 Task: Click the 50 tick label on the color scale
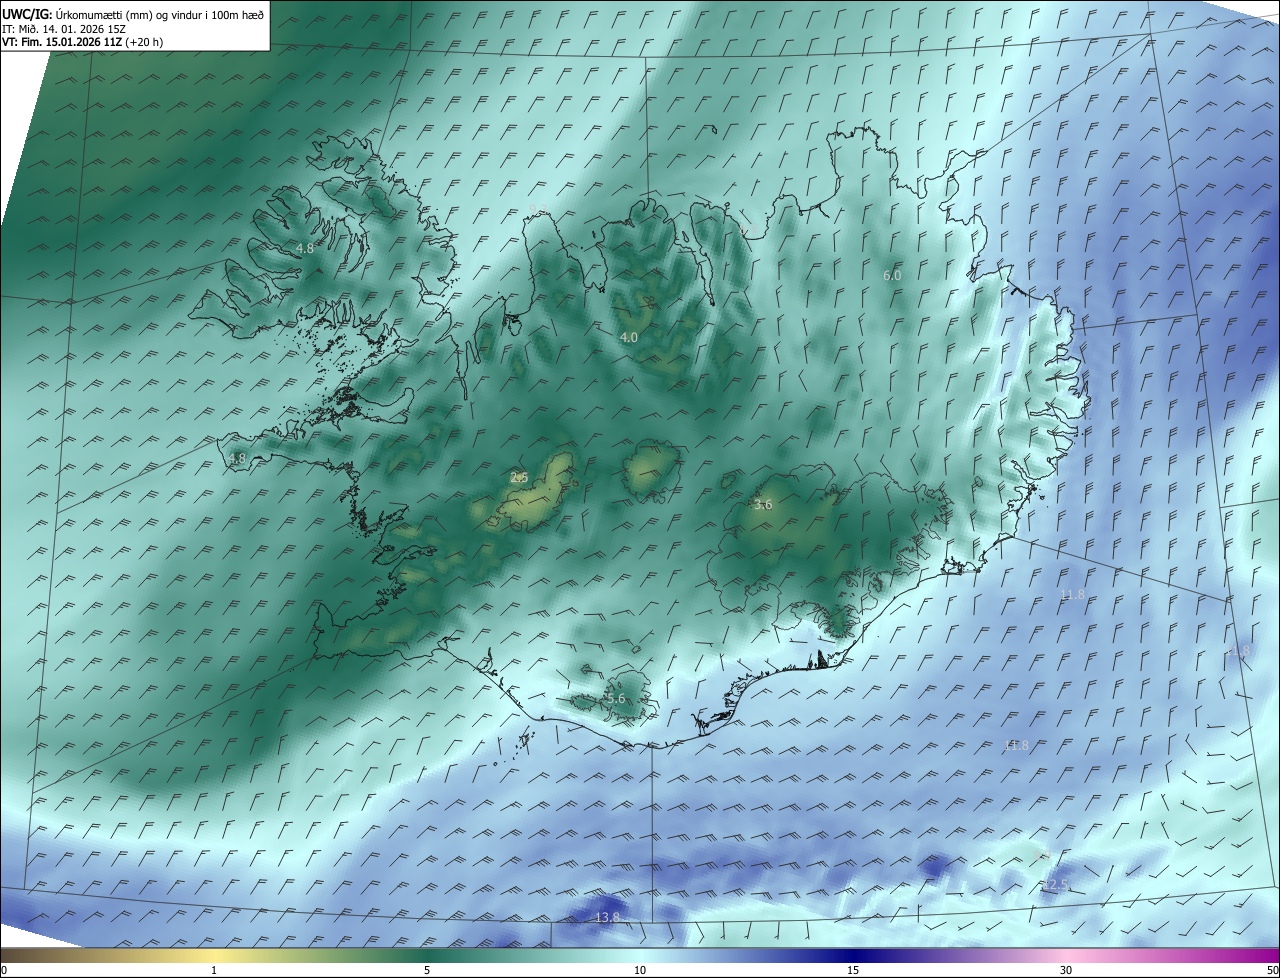coord(1272,970)
